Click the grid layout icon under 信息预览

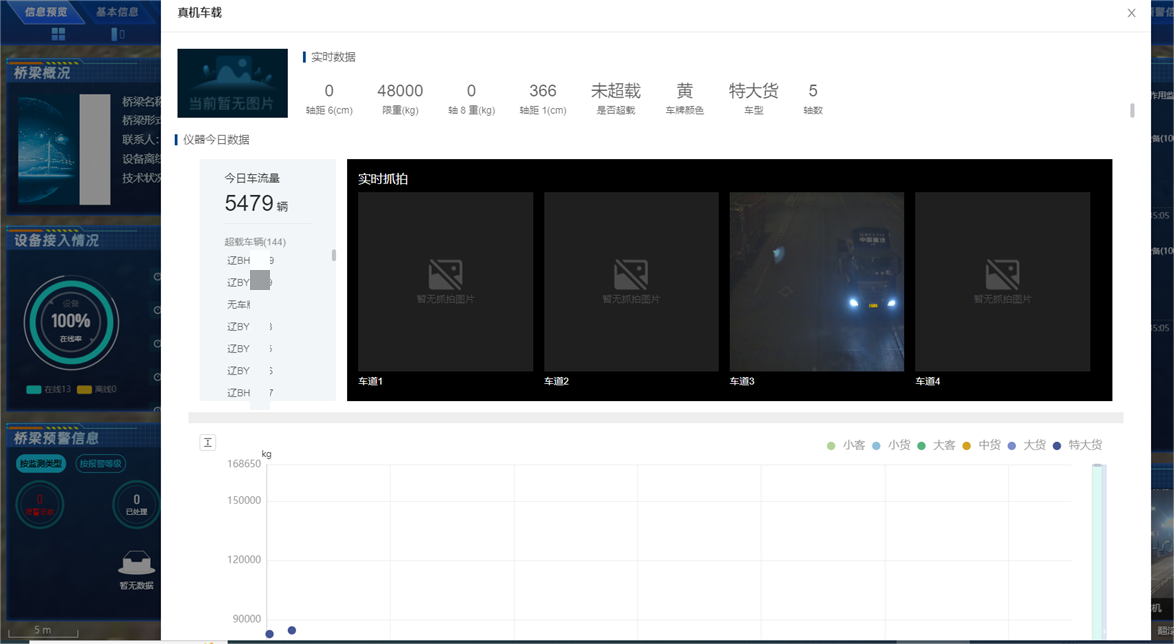tap(58, 34)
